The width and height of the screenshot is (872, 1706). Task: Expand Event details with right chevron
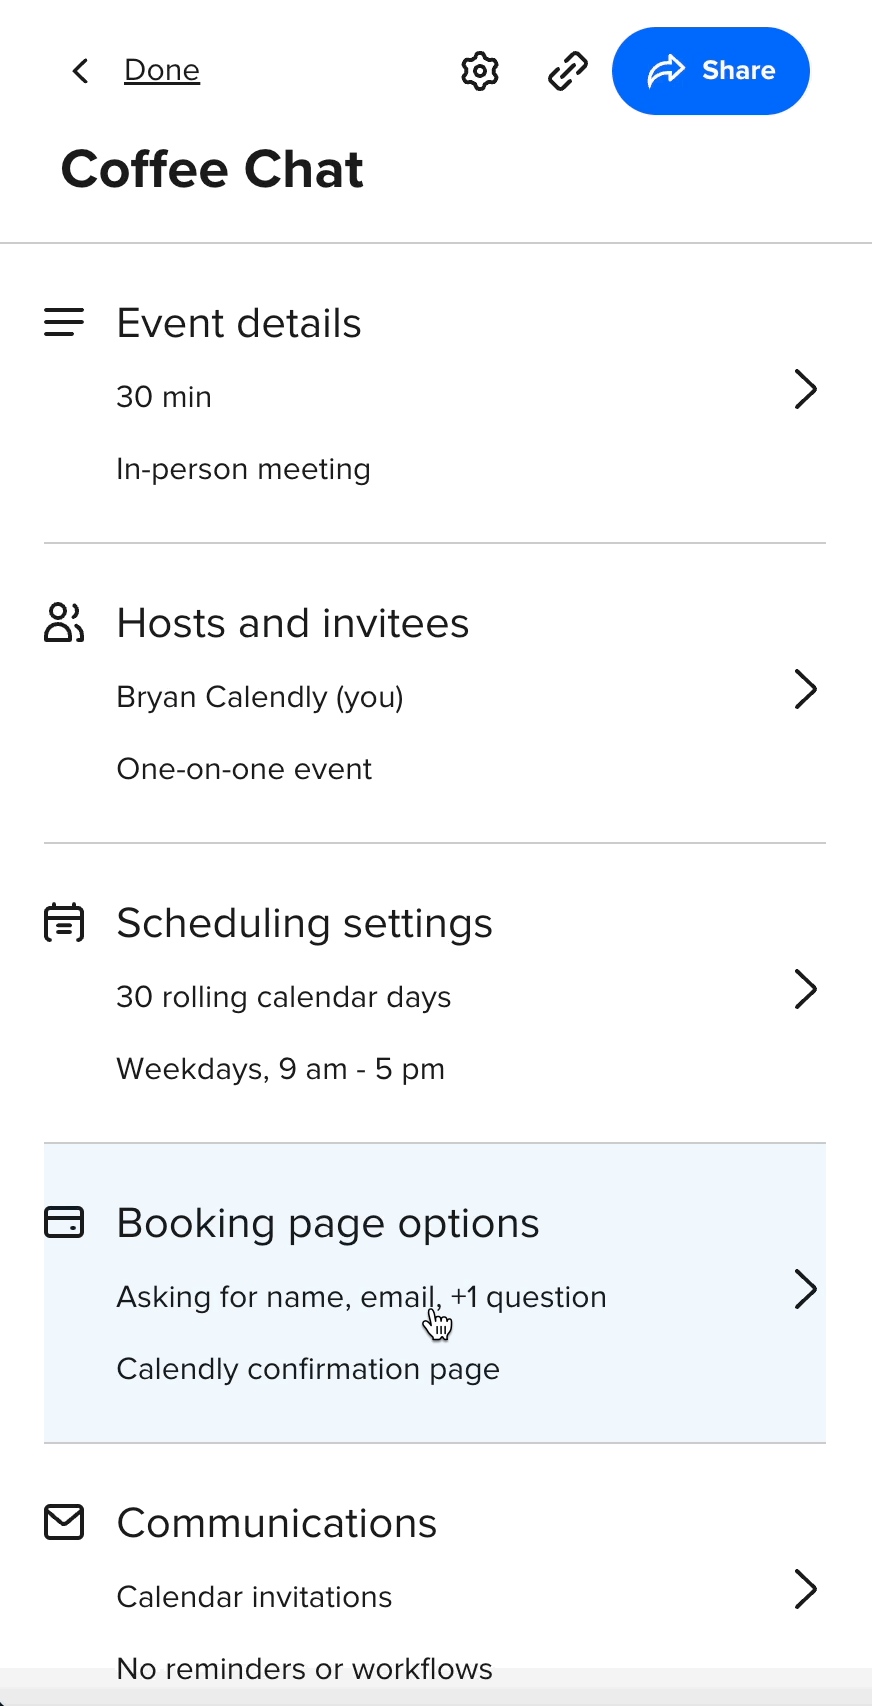click(x=805, y=389)
